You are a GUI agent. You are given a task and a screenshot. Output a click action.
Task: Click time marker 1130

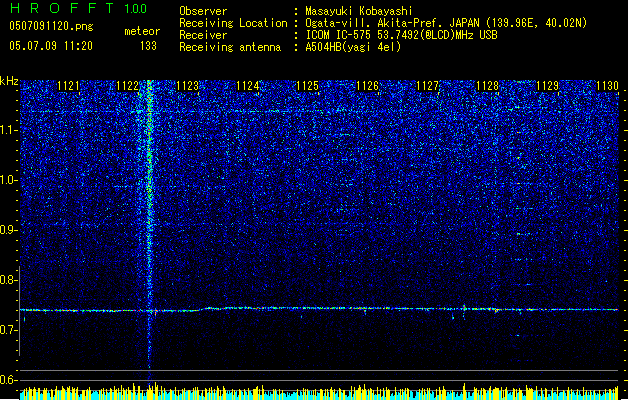[x=607, y=86]
